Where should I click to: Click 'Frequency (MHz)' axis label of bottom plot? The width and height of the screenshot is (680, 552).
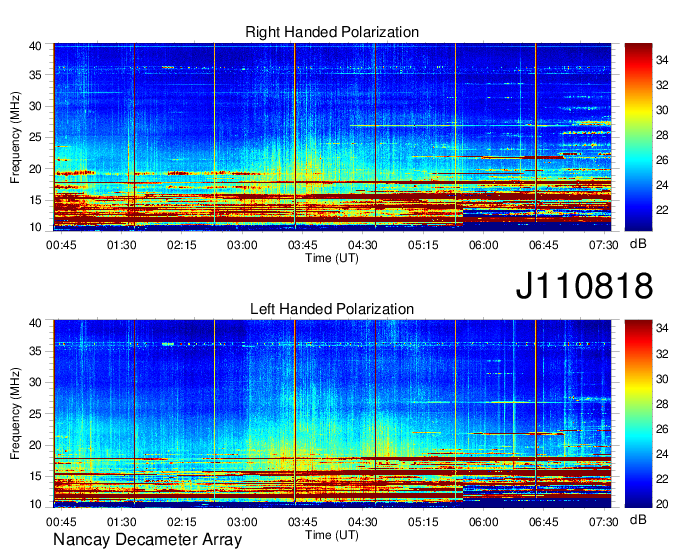(15, 414)
